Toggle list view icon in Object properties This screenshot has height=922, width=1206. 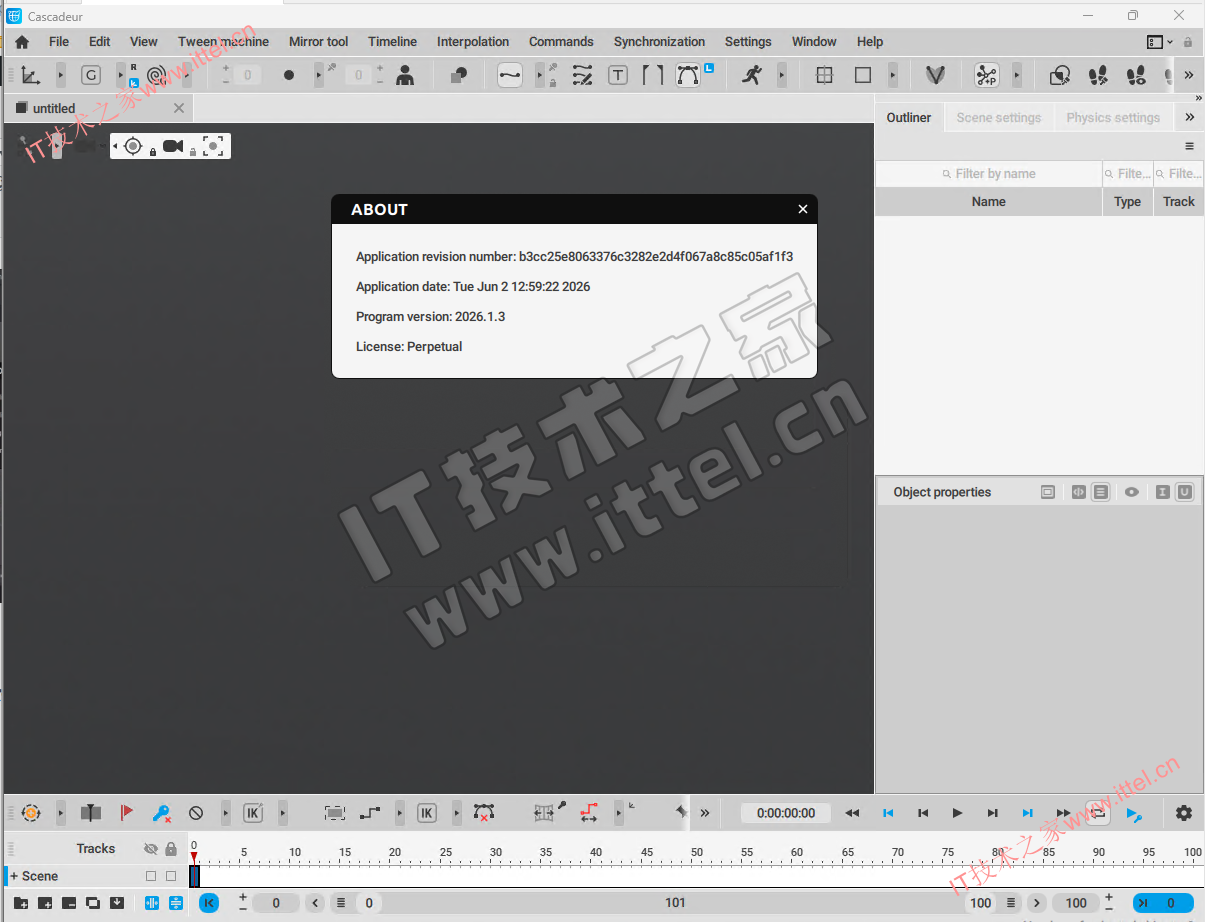tap(1100, 492)
